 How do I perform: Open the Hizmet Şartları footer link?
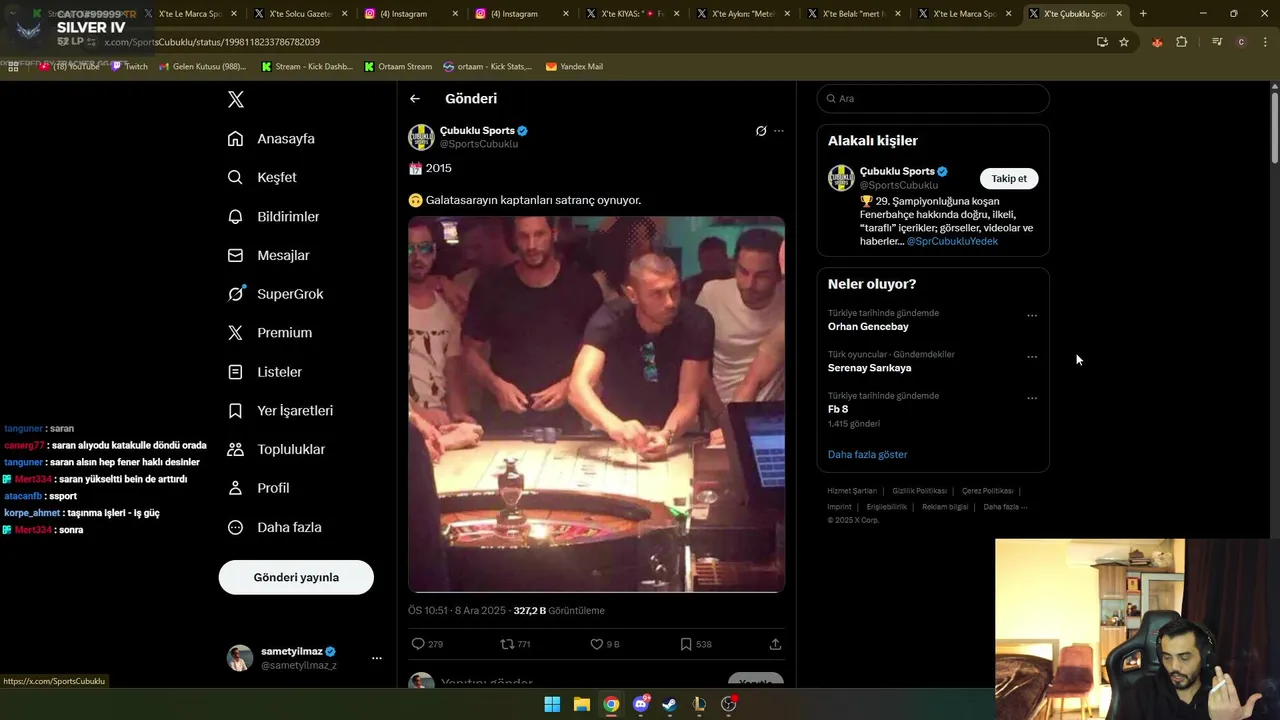click(851, 491)
